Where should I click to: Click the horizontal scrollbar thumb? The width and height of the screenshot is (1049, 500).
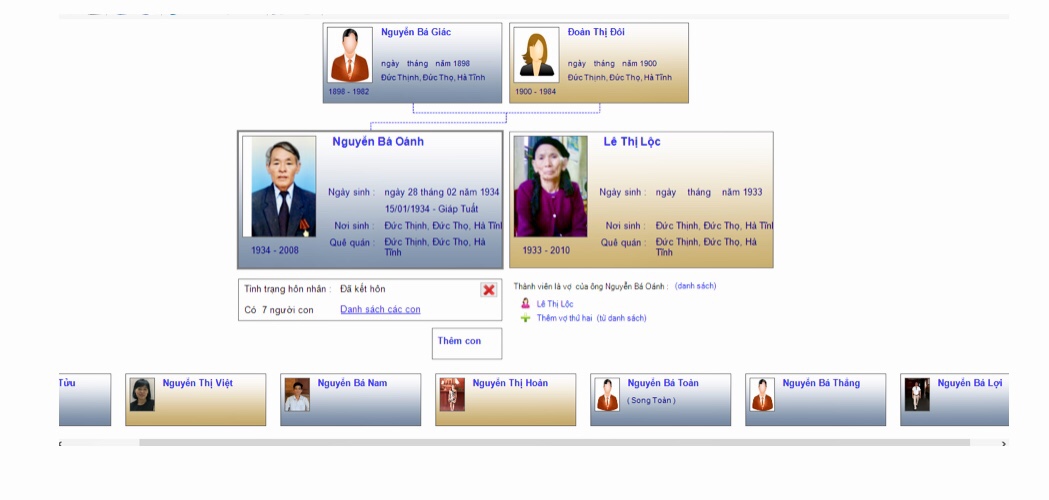point(554,443)
